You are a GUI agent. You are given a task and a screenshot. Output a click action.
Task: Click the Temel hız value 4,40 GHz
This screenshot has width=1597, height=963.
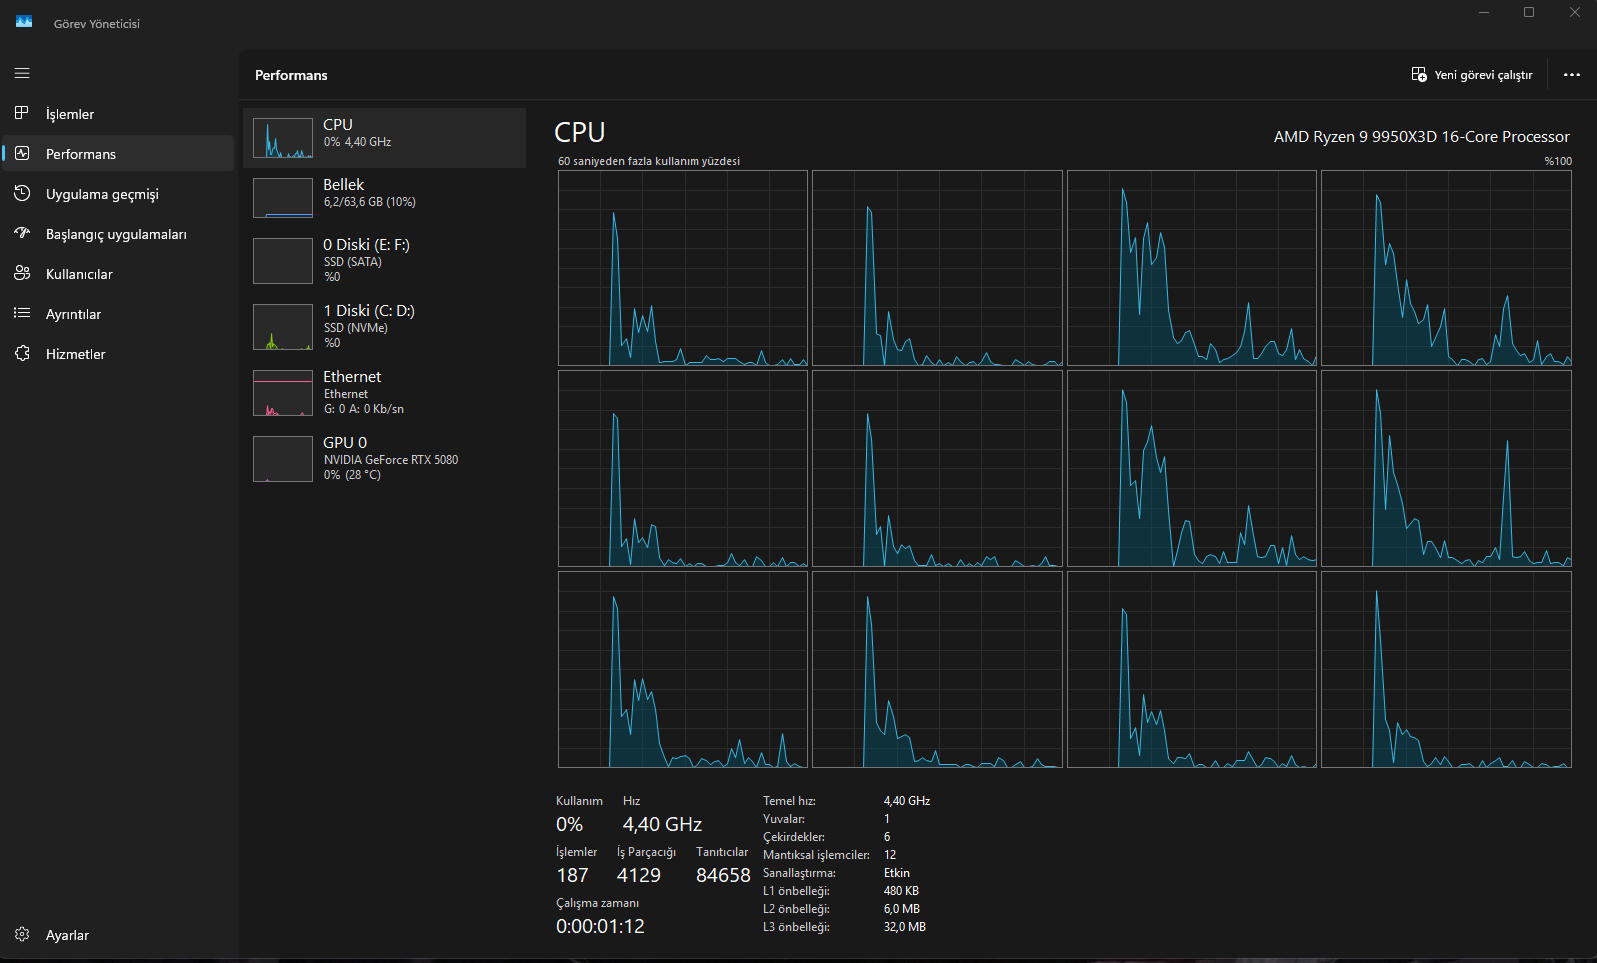click(907, 801)
